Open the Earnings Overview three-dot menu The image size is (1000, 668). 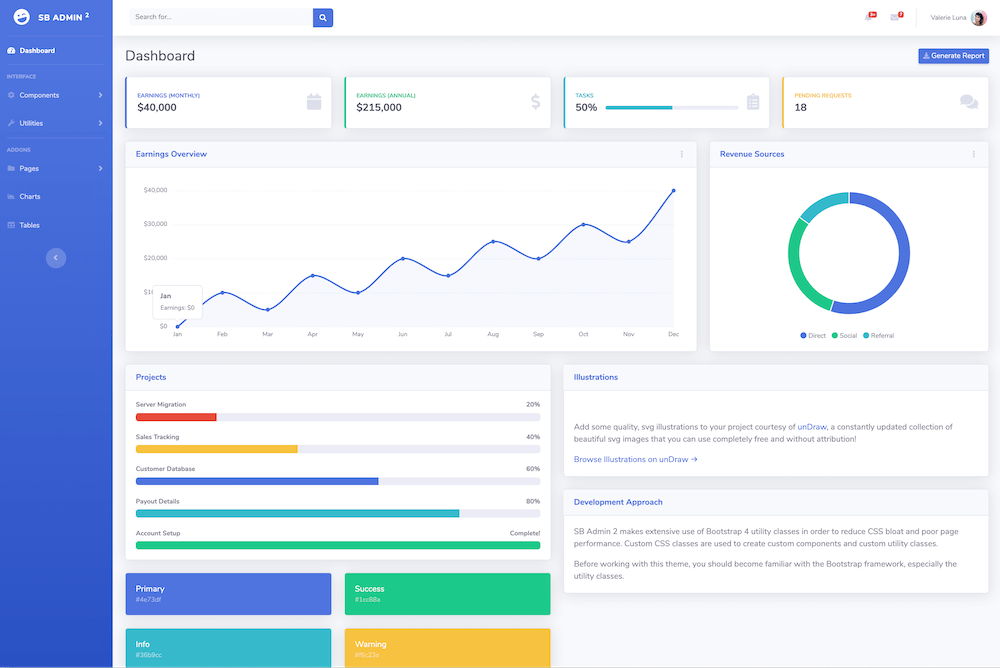click(682, 154)
